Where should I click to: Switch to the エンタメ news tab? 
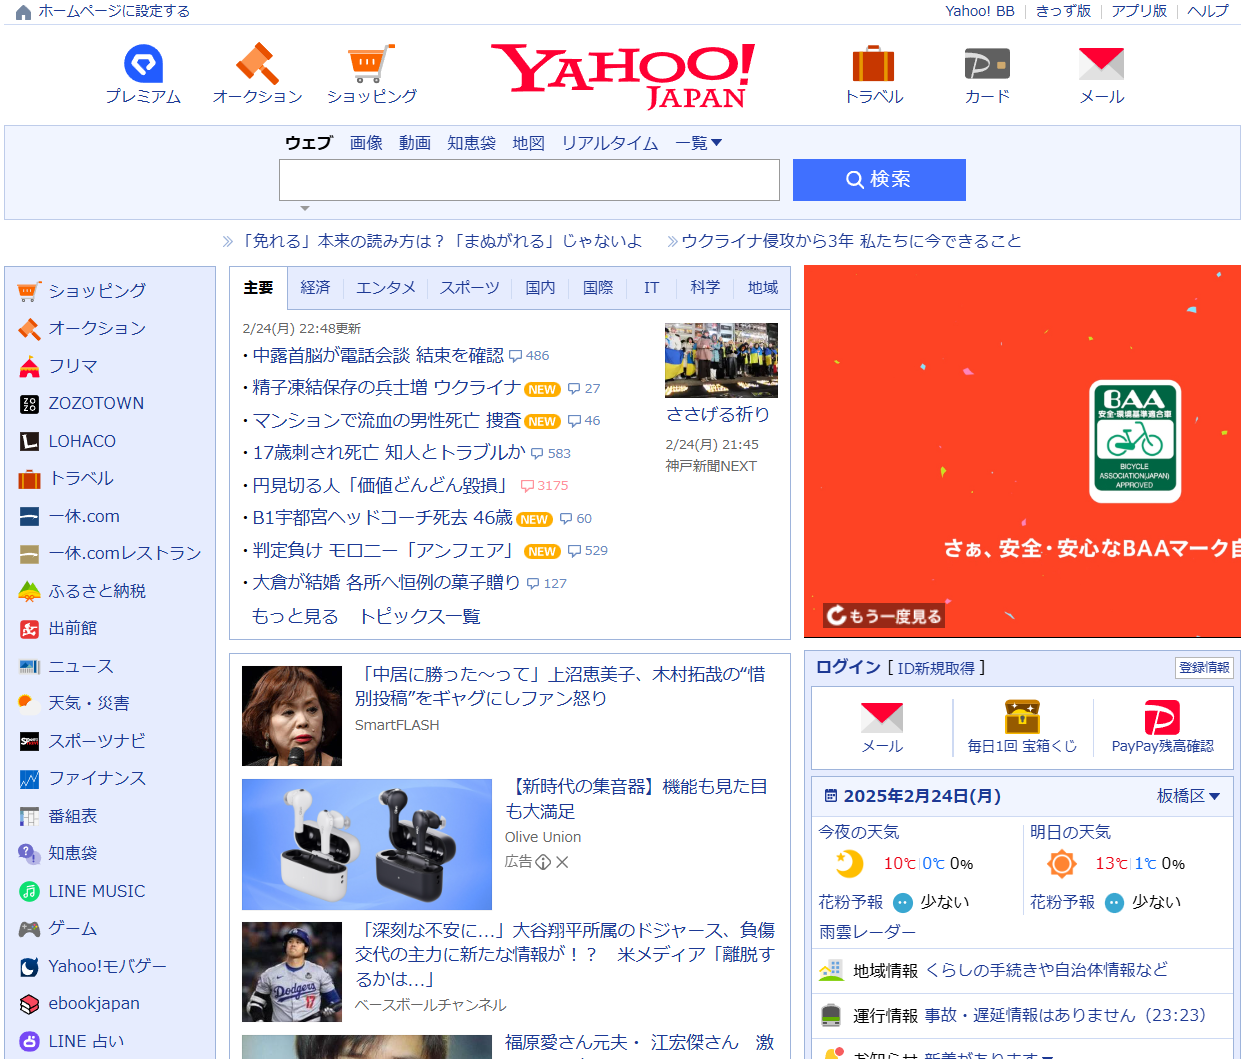click(x=386, y=288)
